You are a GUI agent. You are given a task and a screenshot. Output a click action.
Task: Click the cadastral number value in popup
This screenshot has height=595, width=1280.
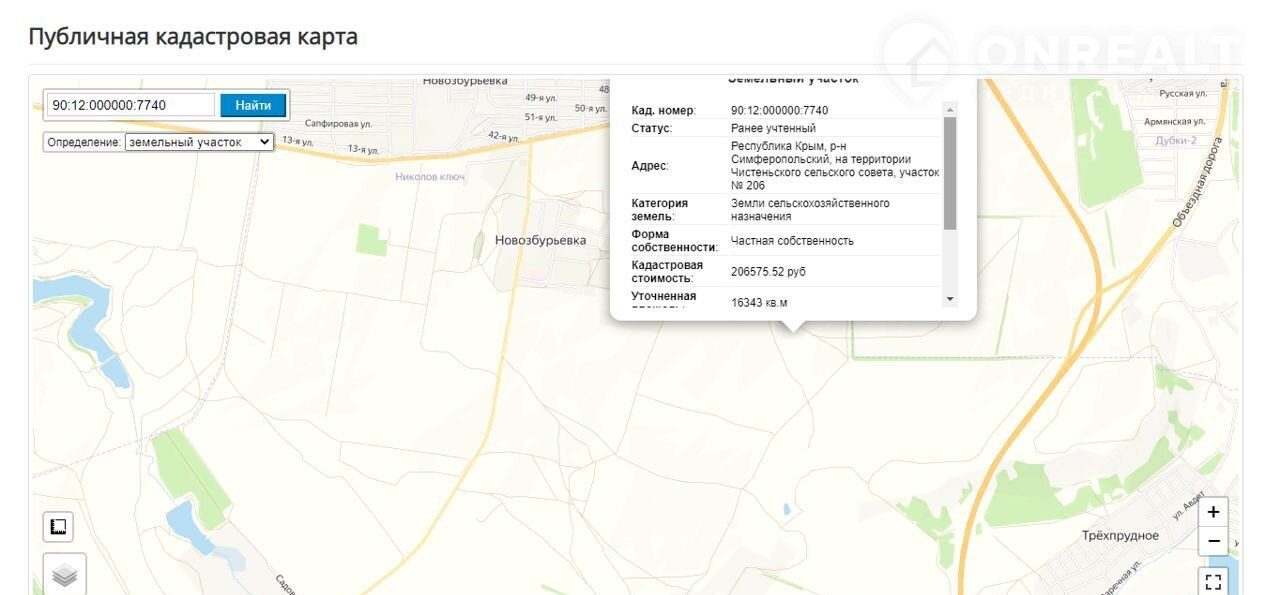[779, 110]
